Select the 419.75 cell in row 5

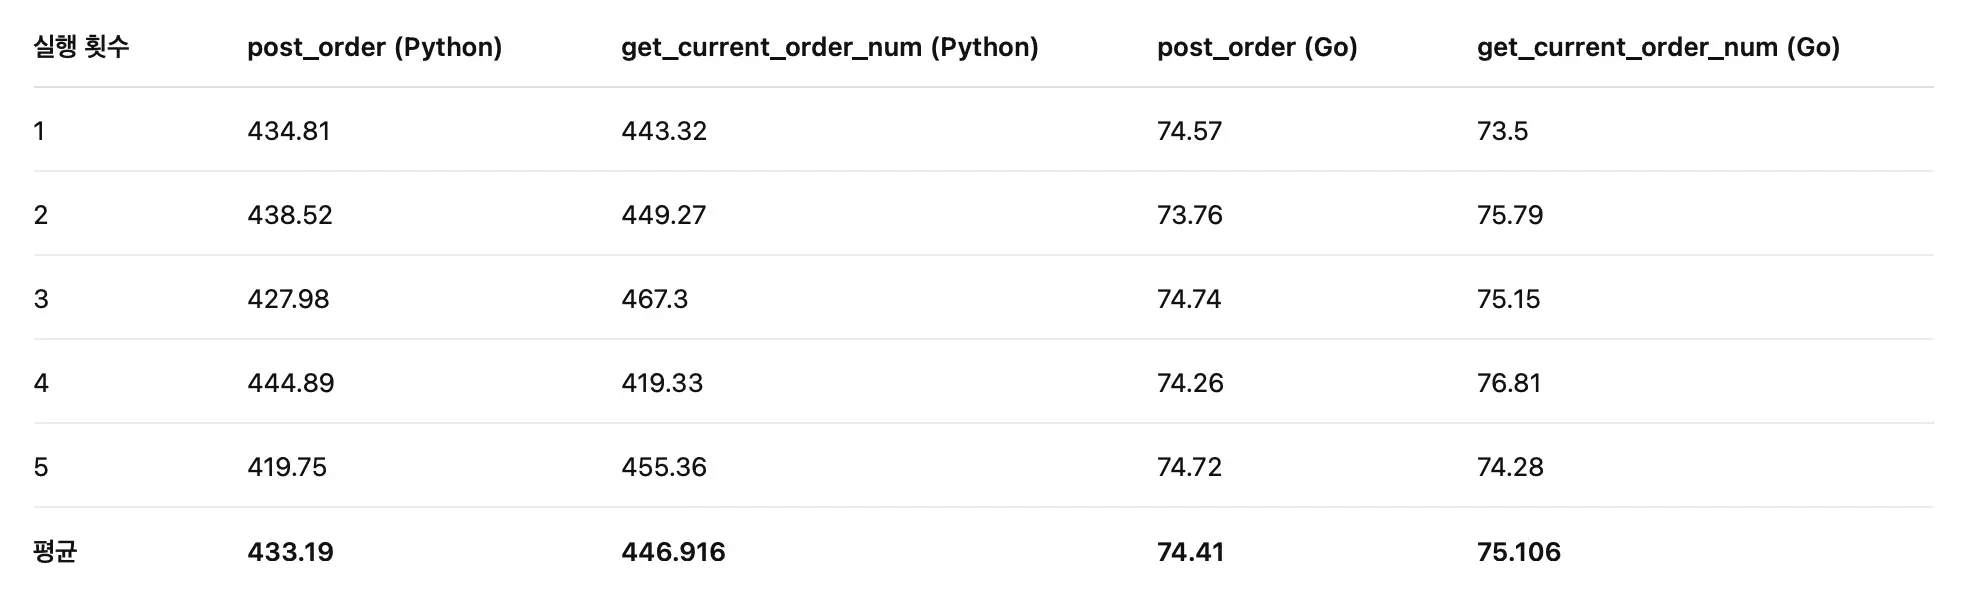(x=287, y=467)
